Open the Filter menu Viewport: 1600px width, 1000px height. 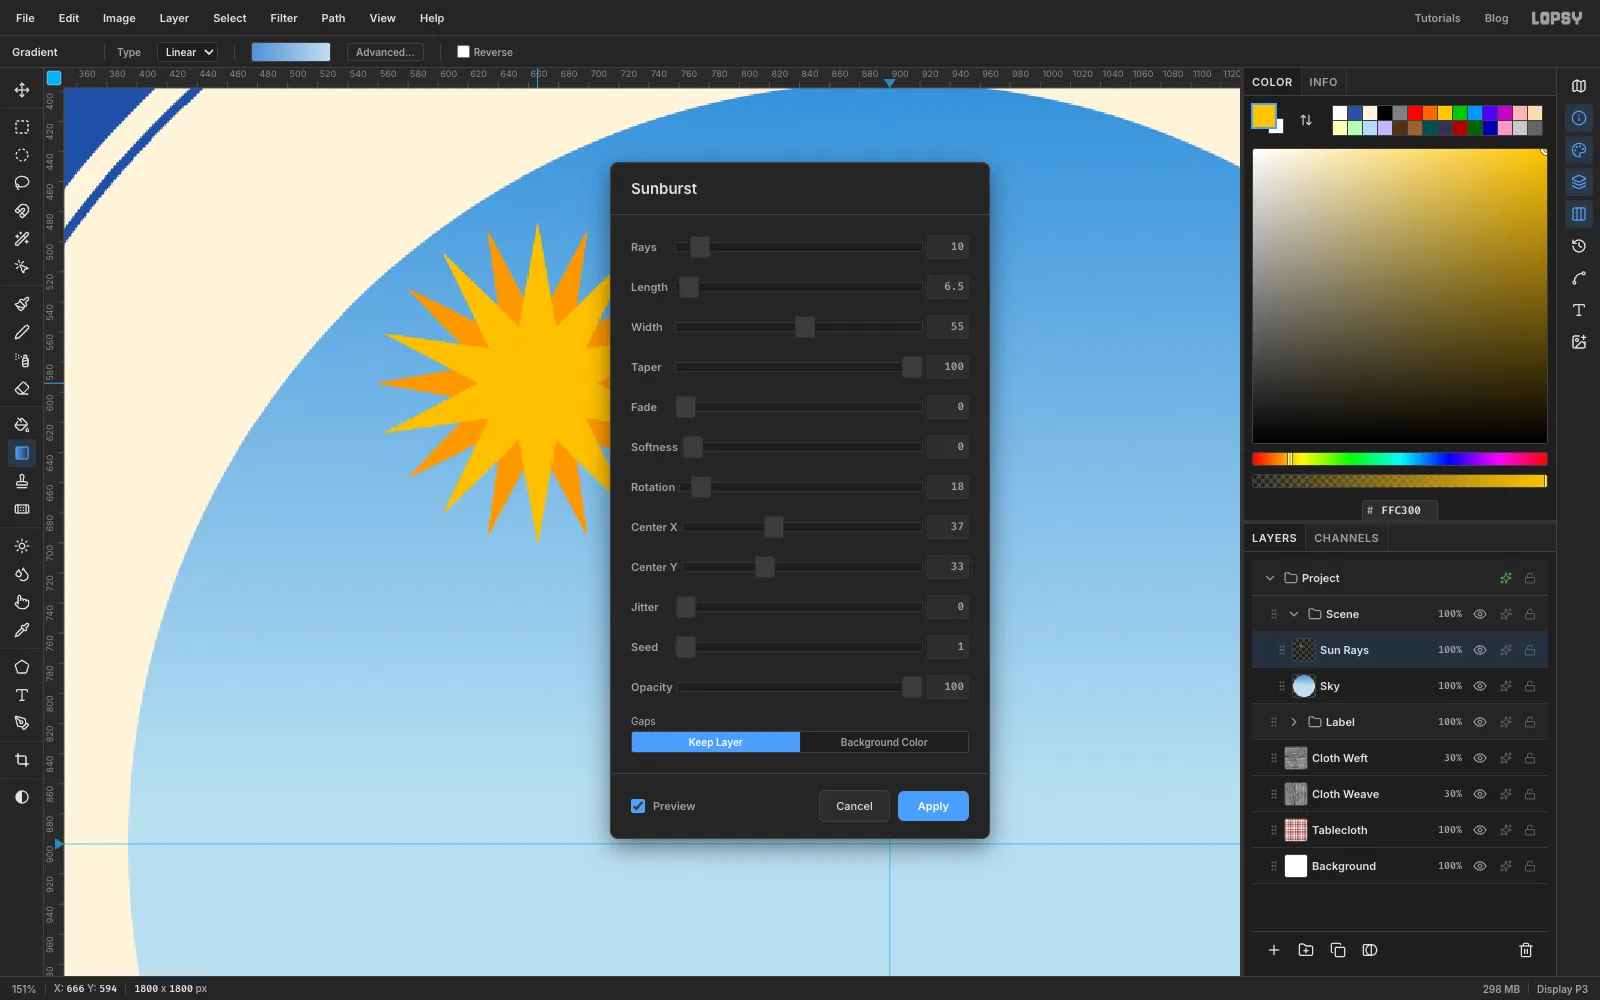[284, 18]
